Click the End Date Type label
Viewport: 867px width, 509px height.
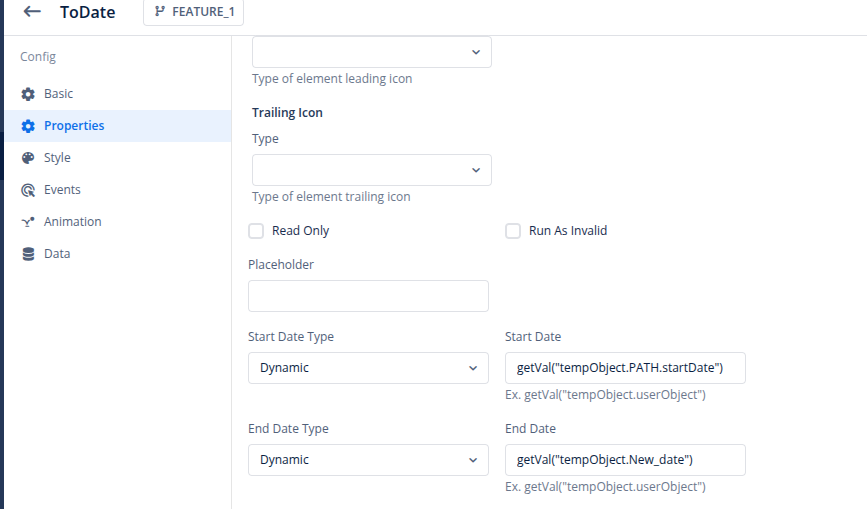coord(288,429)
